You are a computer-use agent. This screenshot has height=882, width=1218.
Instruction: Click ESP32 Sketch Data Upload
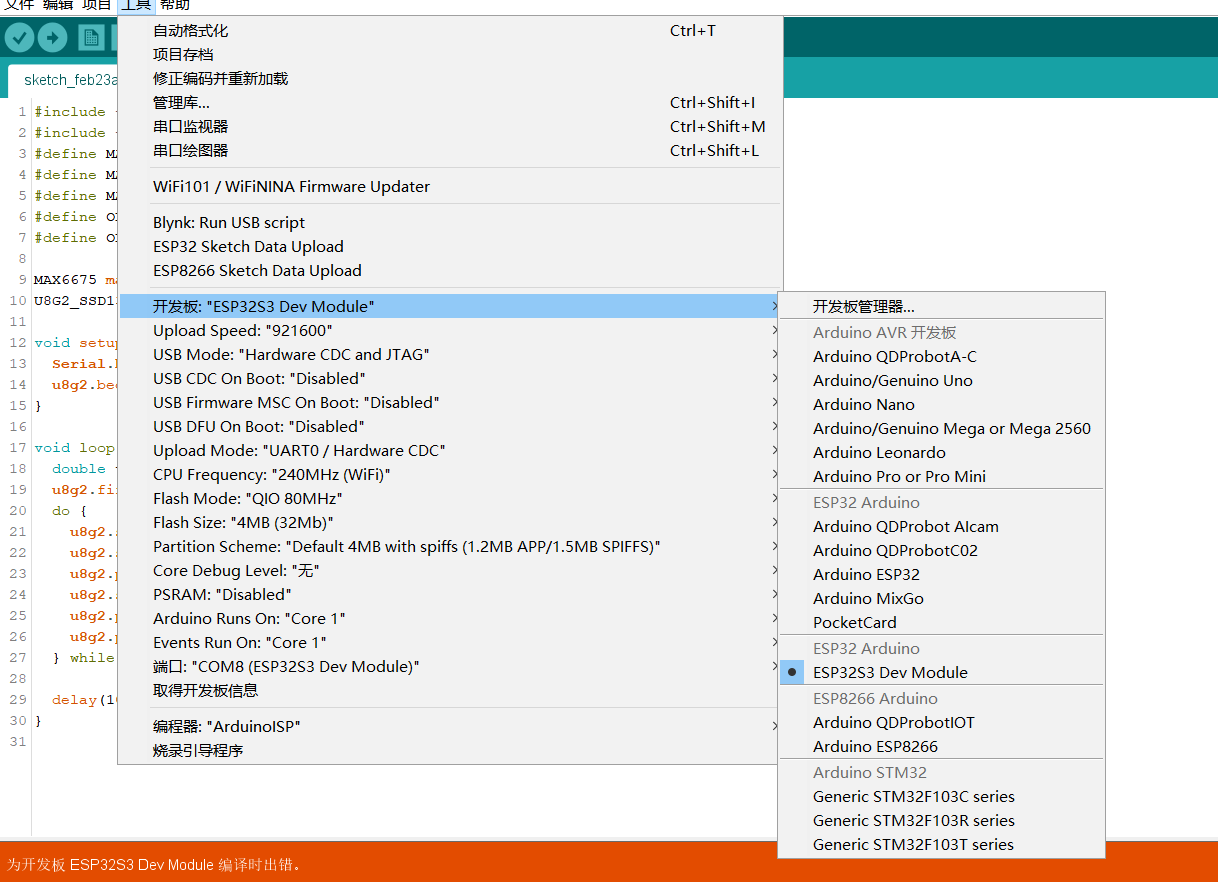pyautogui.click(x=450, y=247)
